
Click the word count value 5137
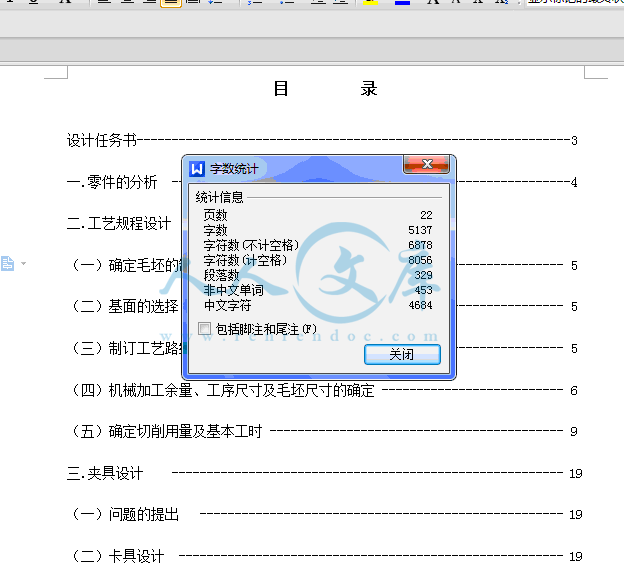[x=420, y=230]
